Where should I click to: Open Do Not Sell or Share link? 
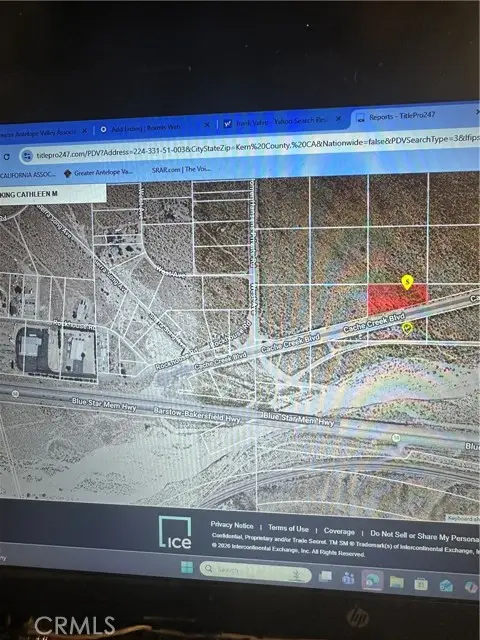(424, 537)
